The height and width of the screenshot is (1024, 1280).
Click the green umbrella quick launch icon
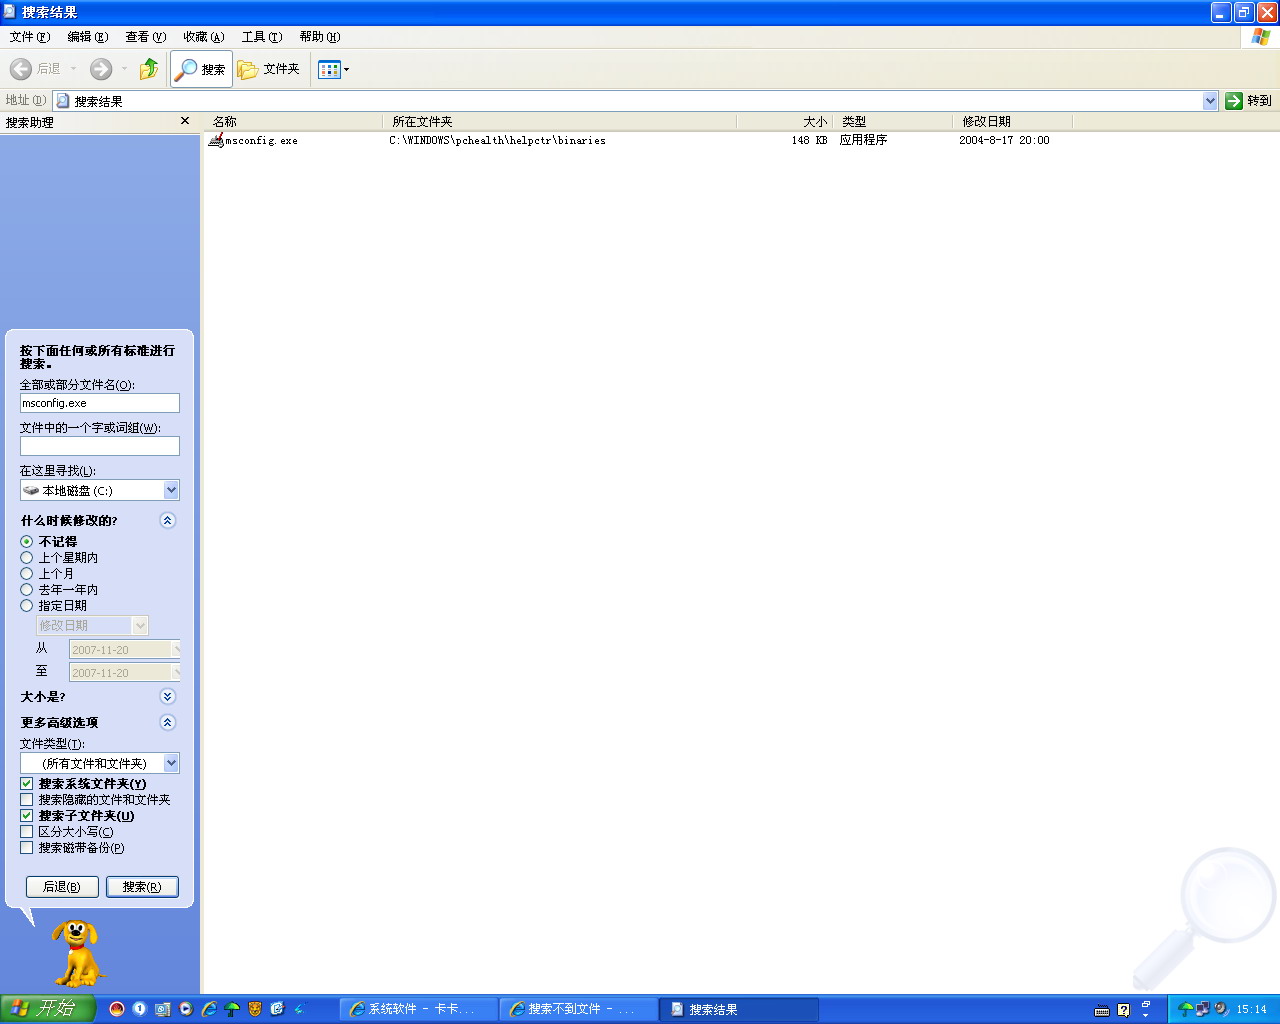click(232, 1010)
